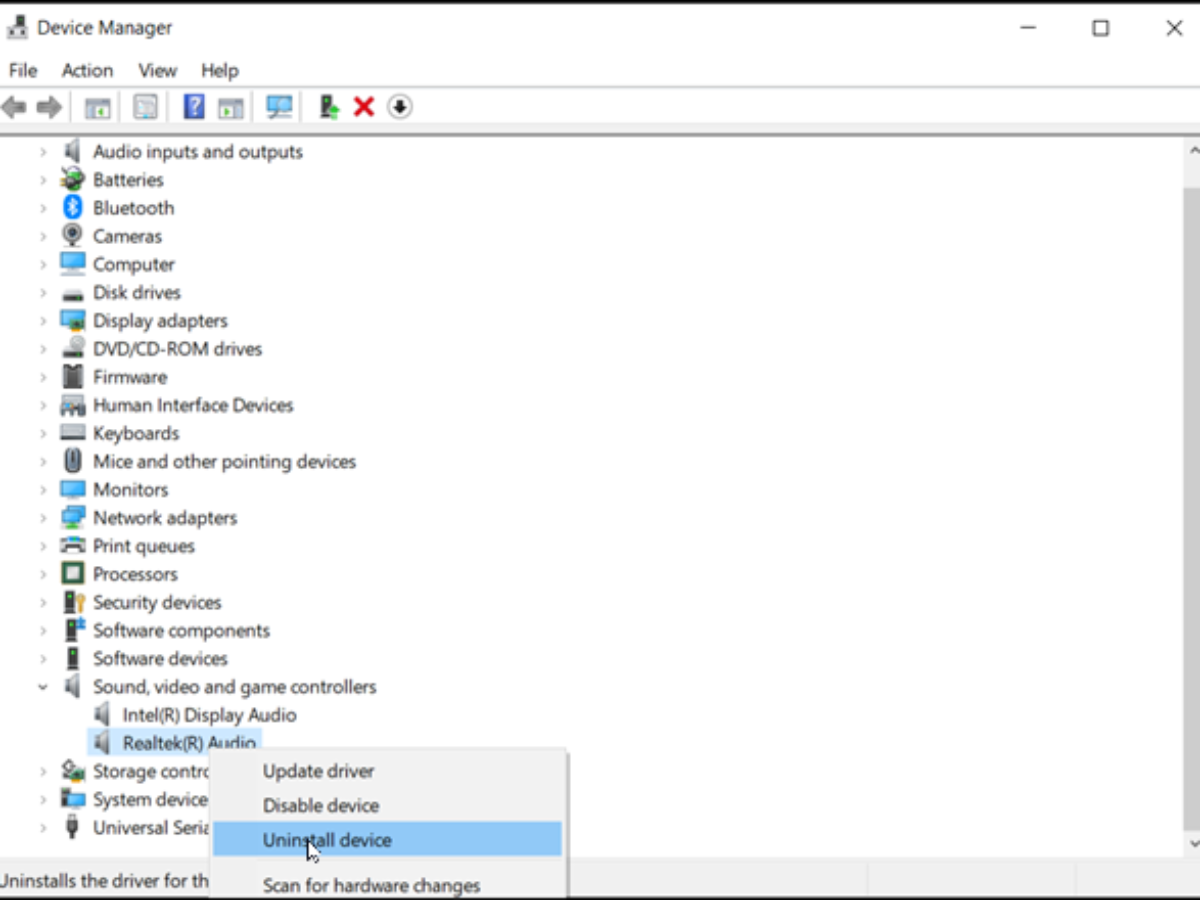Expand Audio inputs and outputs node
Image resolution: width=1200 pixels, height=900 pixels.
pos(43,152)
